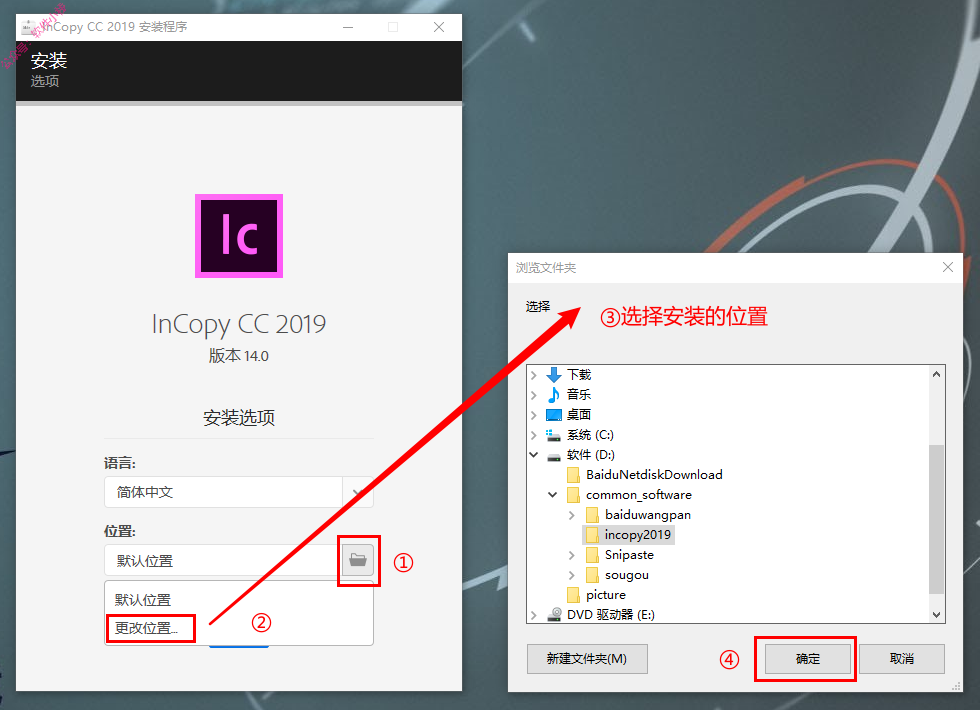
Task: Minimize the InCopy installer window
Action: click(348, 27)
